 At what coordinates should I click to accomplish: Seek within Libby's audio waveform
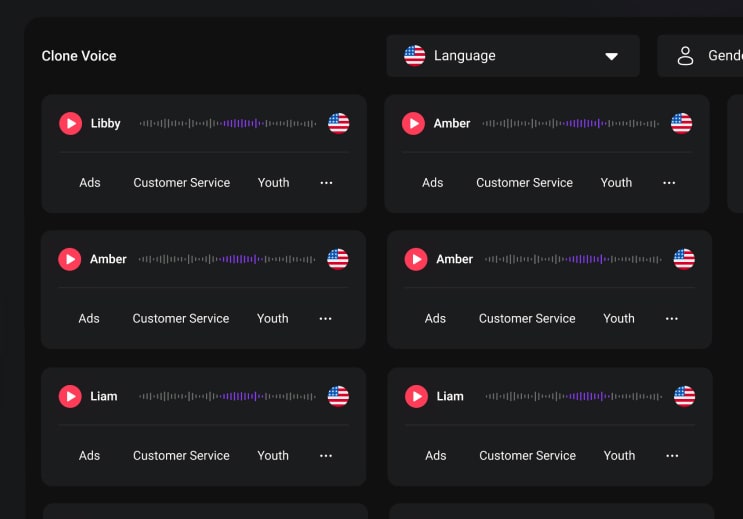228,124
